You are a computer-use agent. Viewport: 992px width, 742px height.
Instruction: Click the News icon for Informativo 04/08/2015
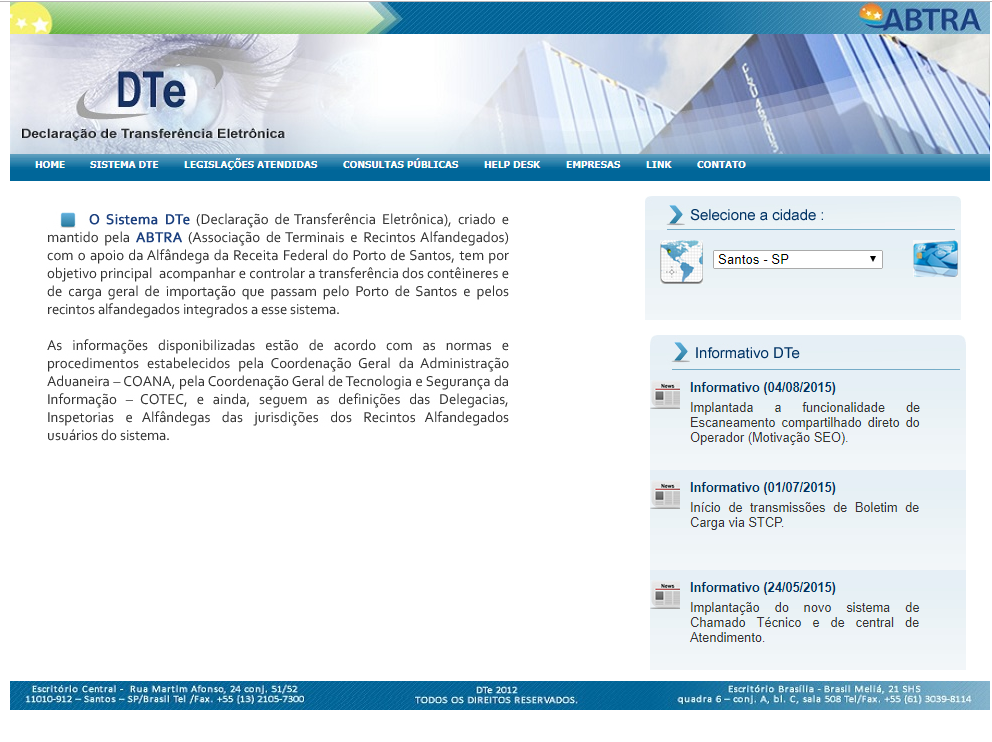tap(667, 396)
